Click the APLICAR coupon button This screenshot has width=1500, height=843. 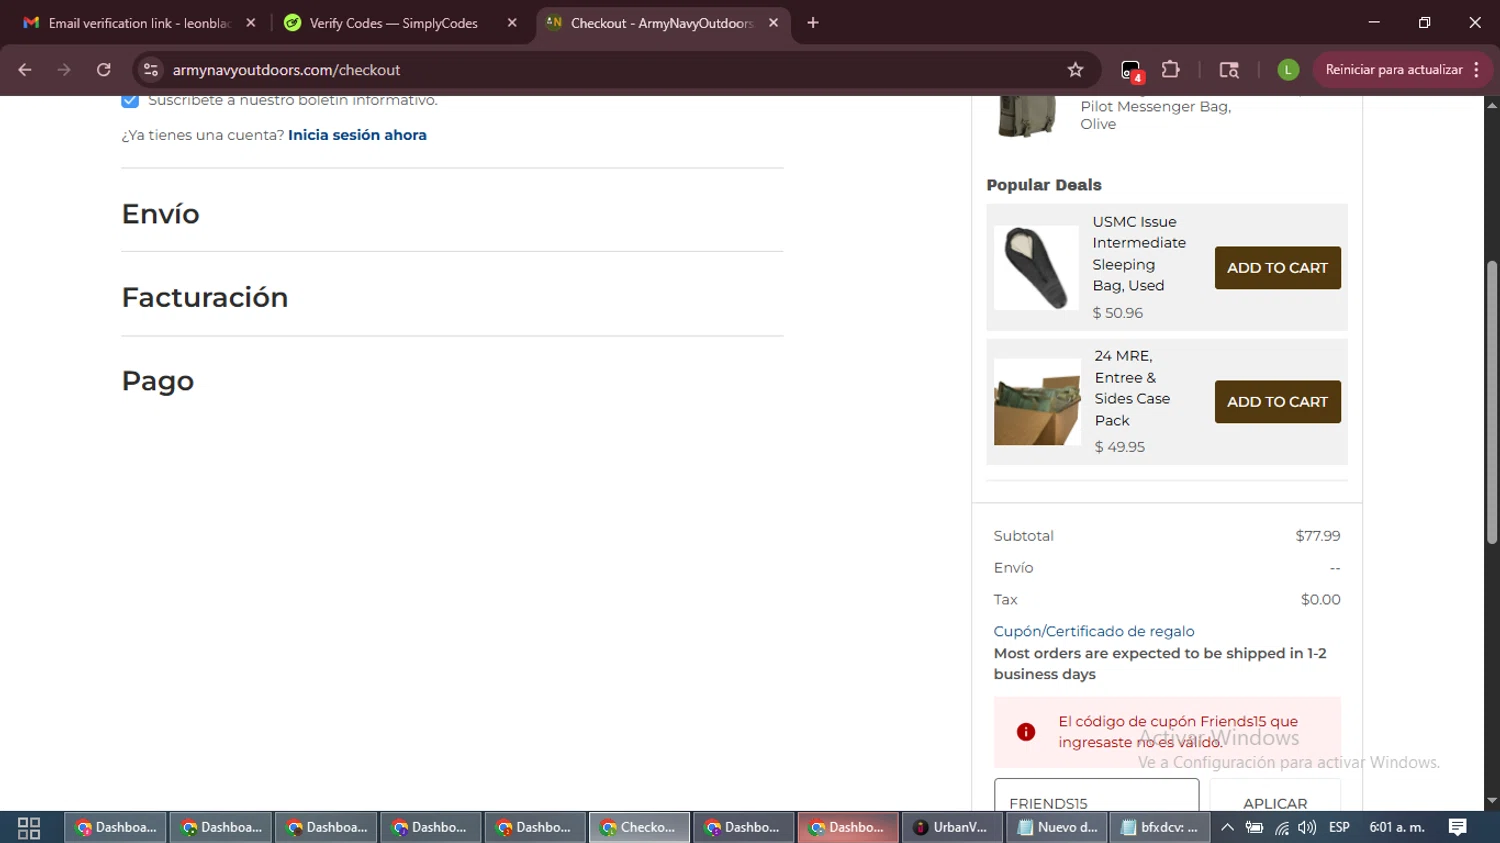coord(1275,796)
